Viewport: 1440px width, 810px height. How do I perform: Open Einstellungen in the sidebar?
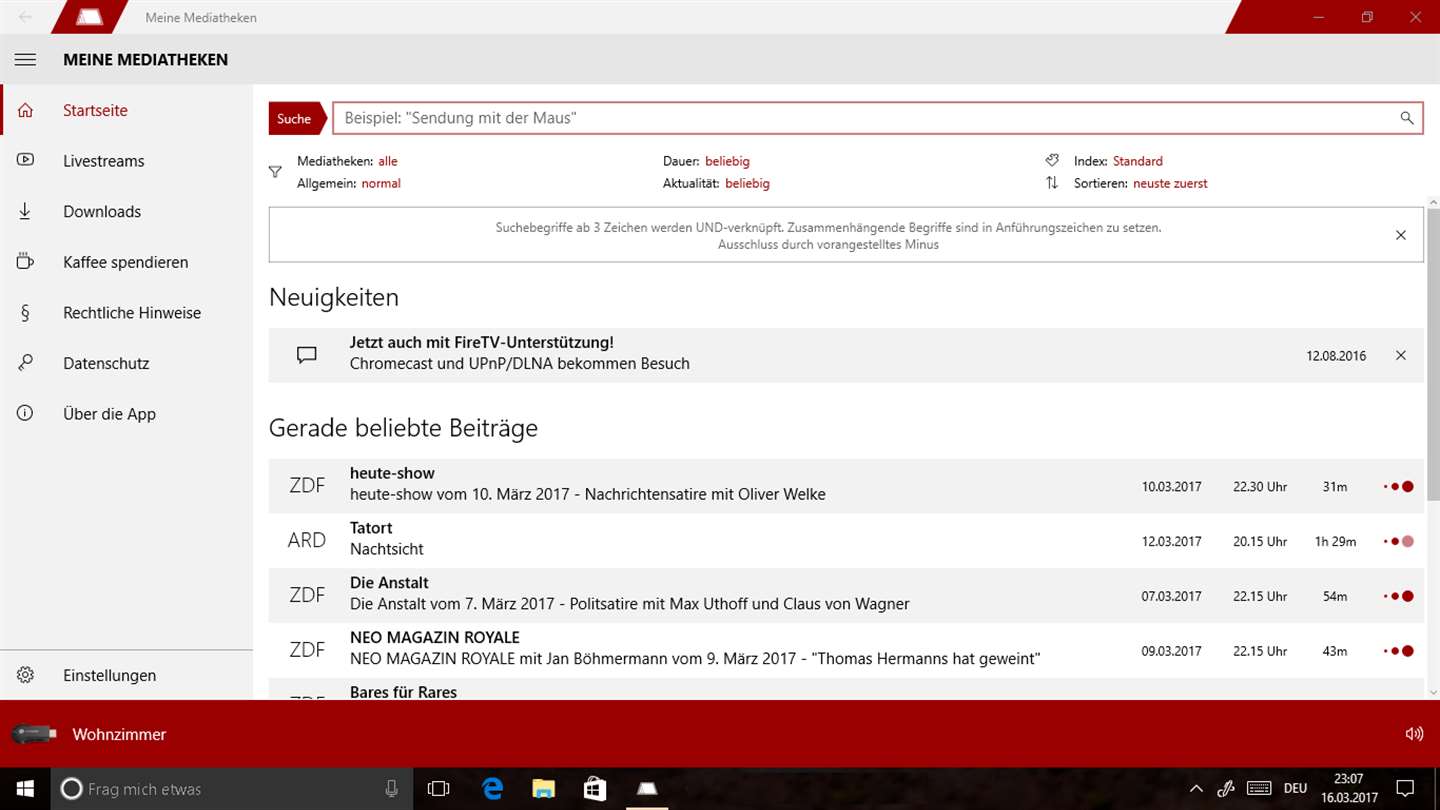pyautogui.click(x=127, y=676)
